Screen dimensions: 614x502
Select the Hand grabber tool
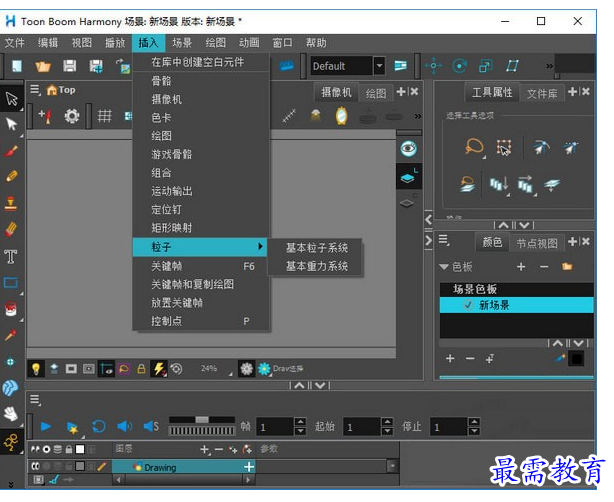pyautogui.click(x=11, y=414)
